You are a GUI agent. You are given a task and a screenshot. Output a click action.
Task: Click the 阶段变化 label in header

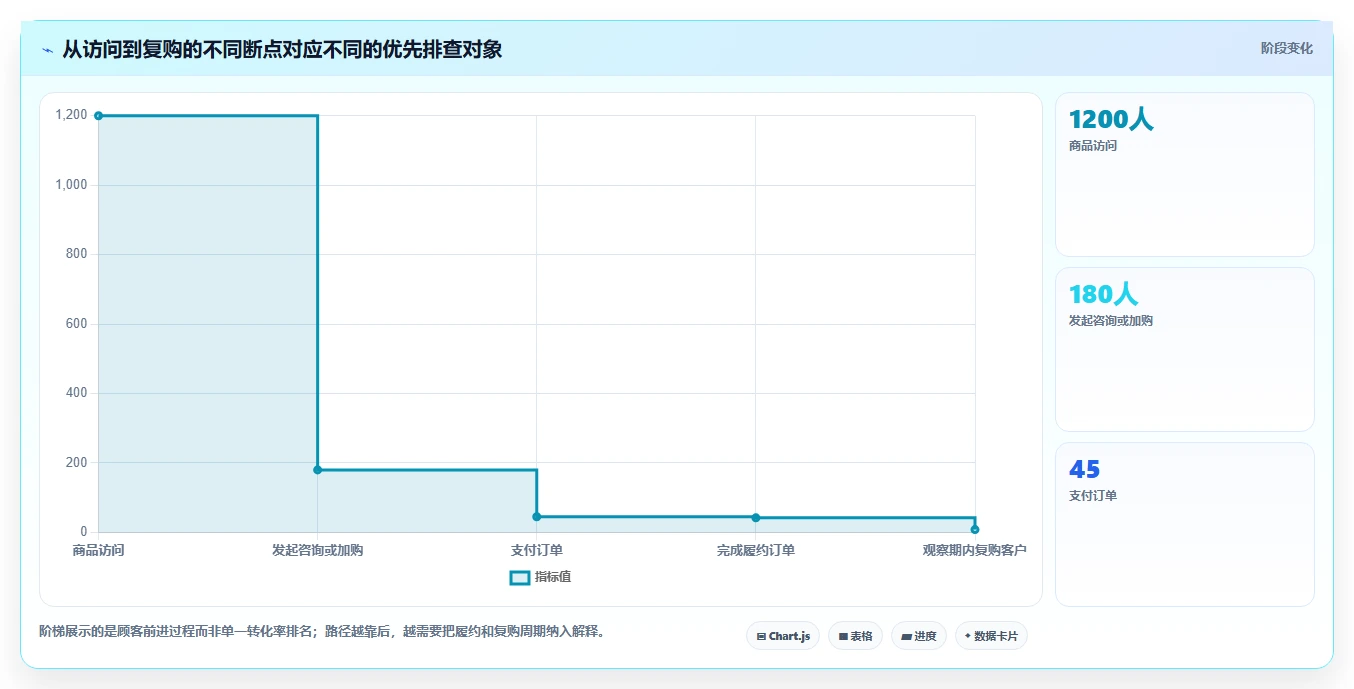pos(1286,48)
